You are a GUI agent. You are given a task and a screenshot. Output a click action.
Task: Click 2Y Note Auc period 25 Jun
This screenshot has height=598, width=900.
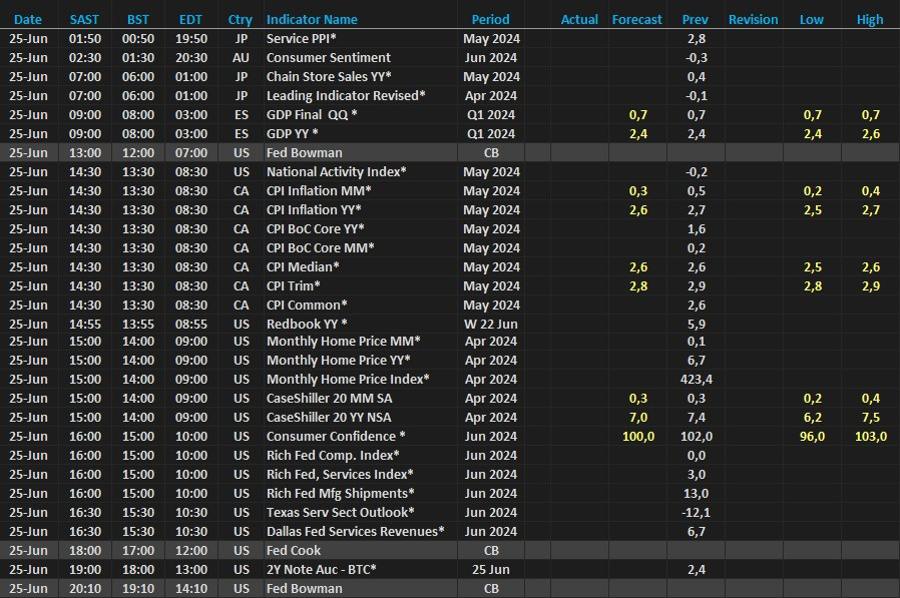(x=491, y=569)
